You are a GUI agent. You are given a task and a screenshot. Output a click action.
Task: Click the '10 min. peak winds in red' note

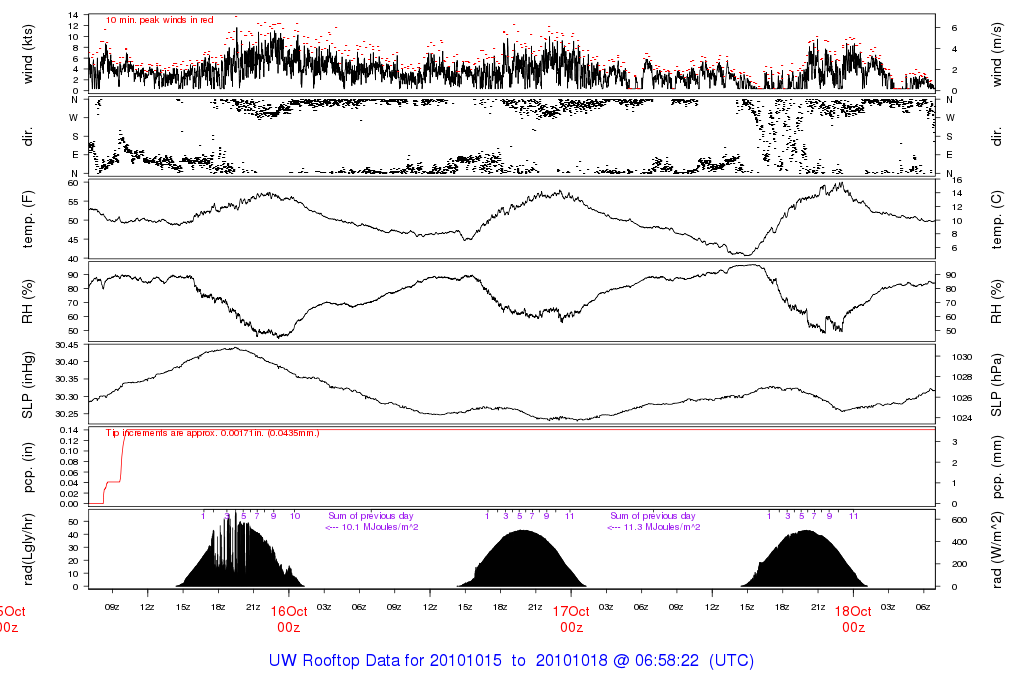[159, 20]
